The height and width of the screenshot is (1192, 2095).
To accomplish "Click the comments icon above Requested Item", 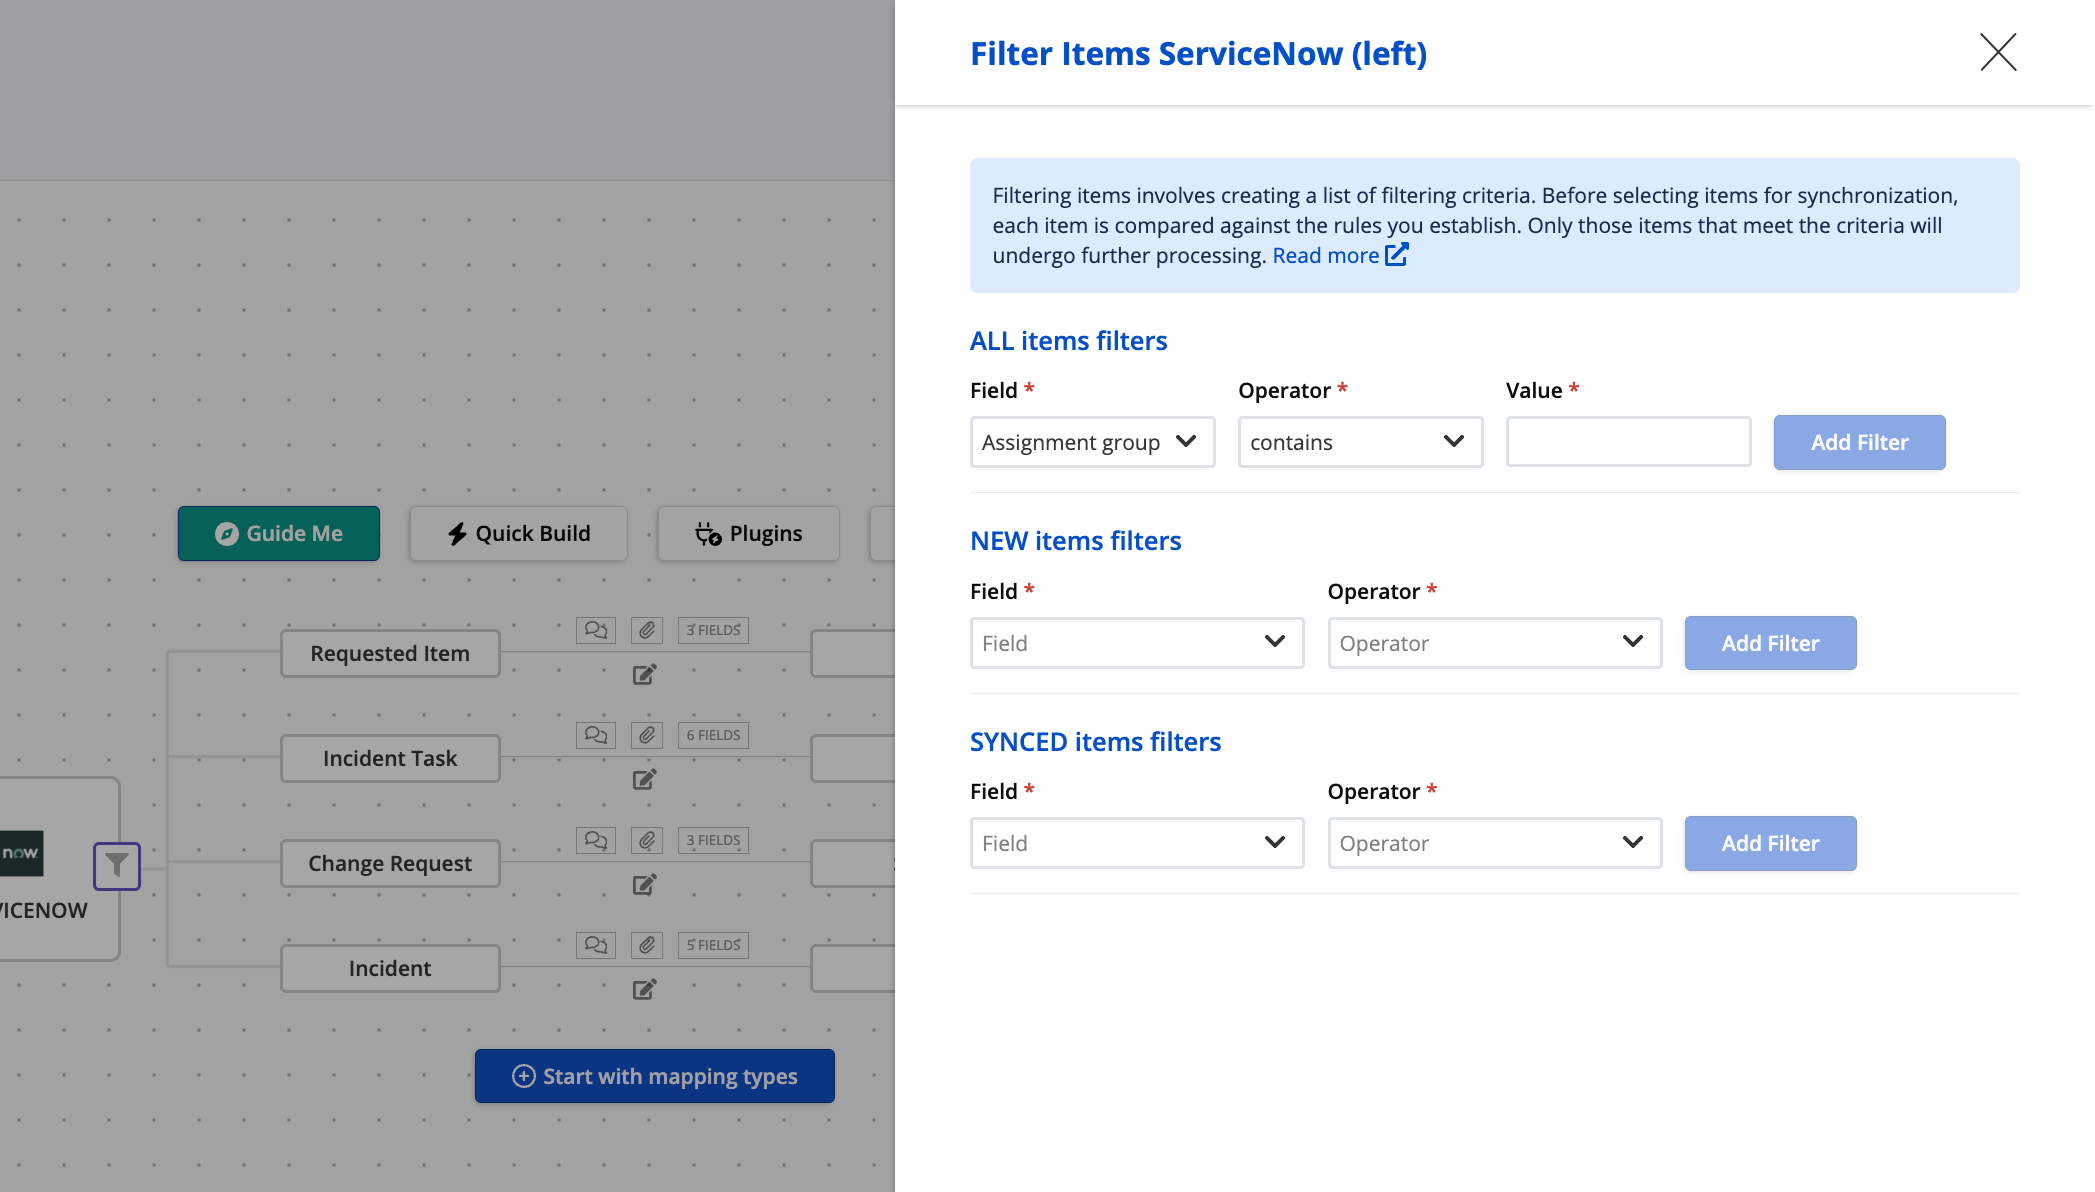I will [x=596, y=630].
